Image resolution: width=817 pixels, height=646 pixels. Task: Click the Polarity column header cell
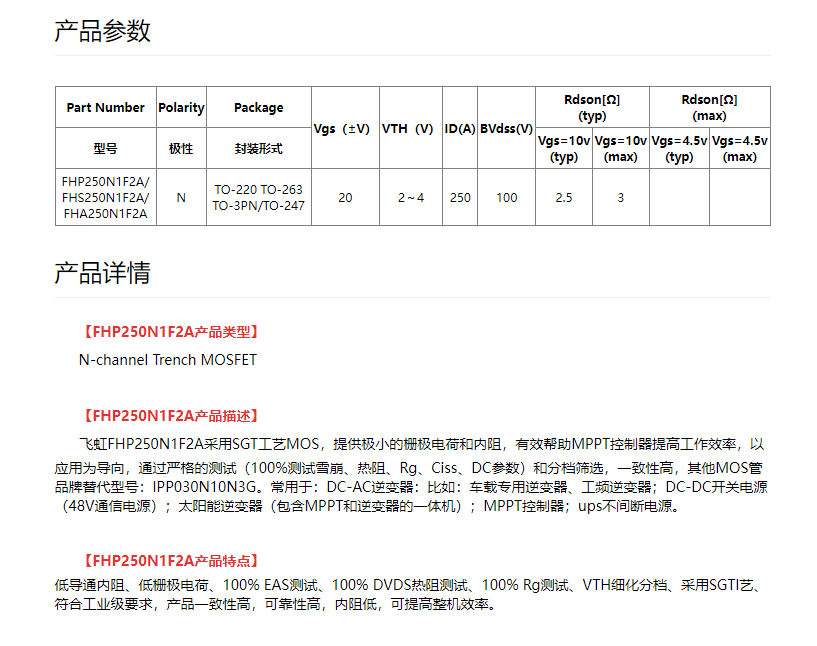(181, 107)
